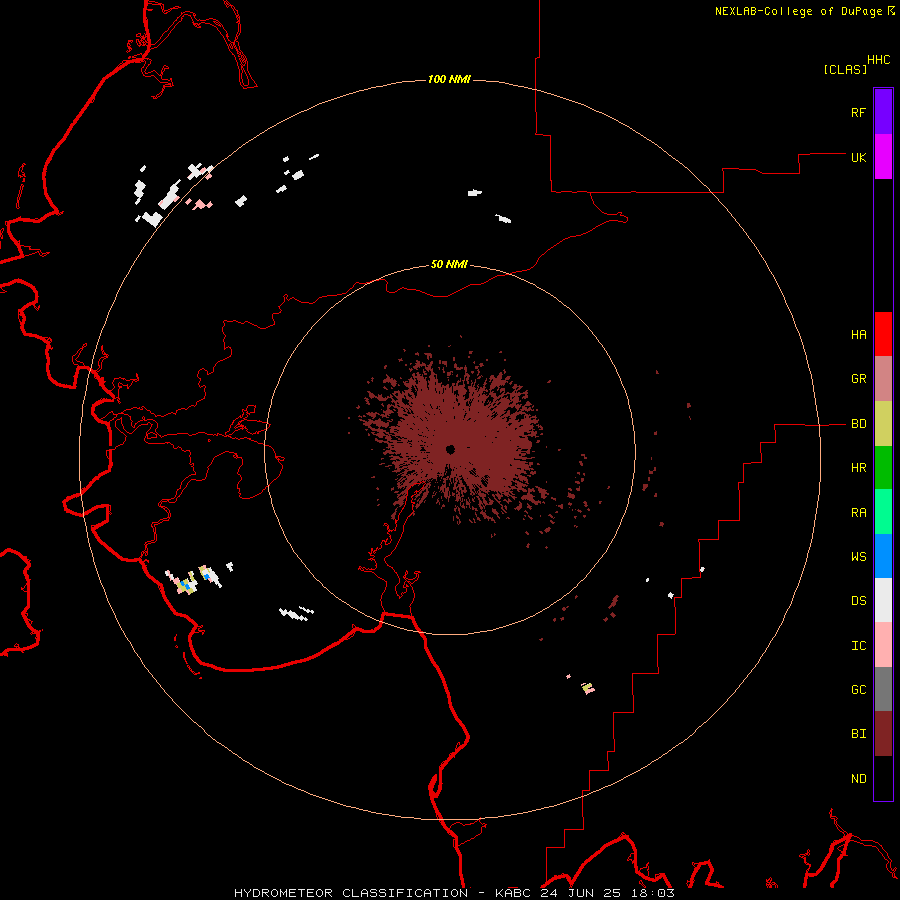Click the BI legend label
This screenshot has width=900, height=900.
coord(858,734)
